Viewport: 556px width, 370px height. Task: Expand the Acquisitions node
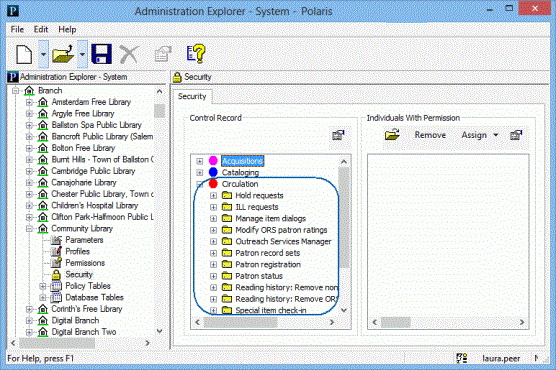click(x=200, y=161)
